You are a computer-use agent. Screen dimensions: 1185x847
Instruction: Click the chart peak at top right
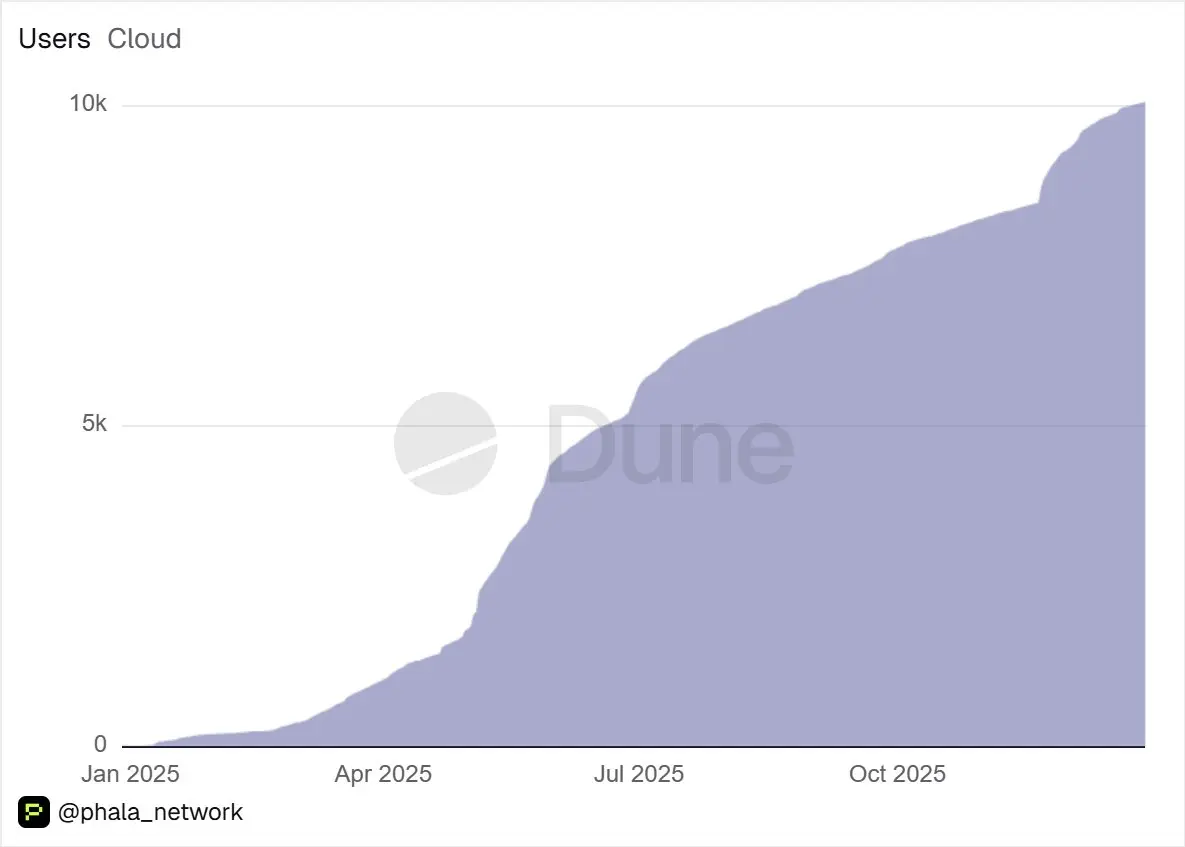[1141, 104]
